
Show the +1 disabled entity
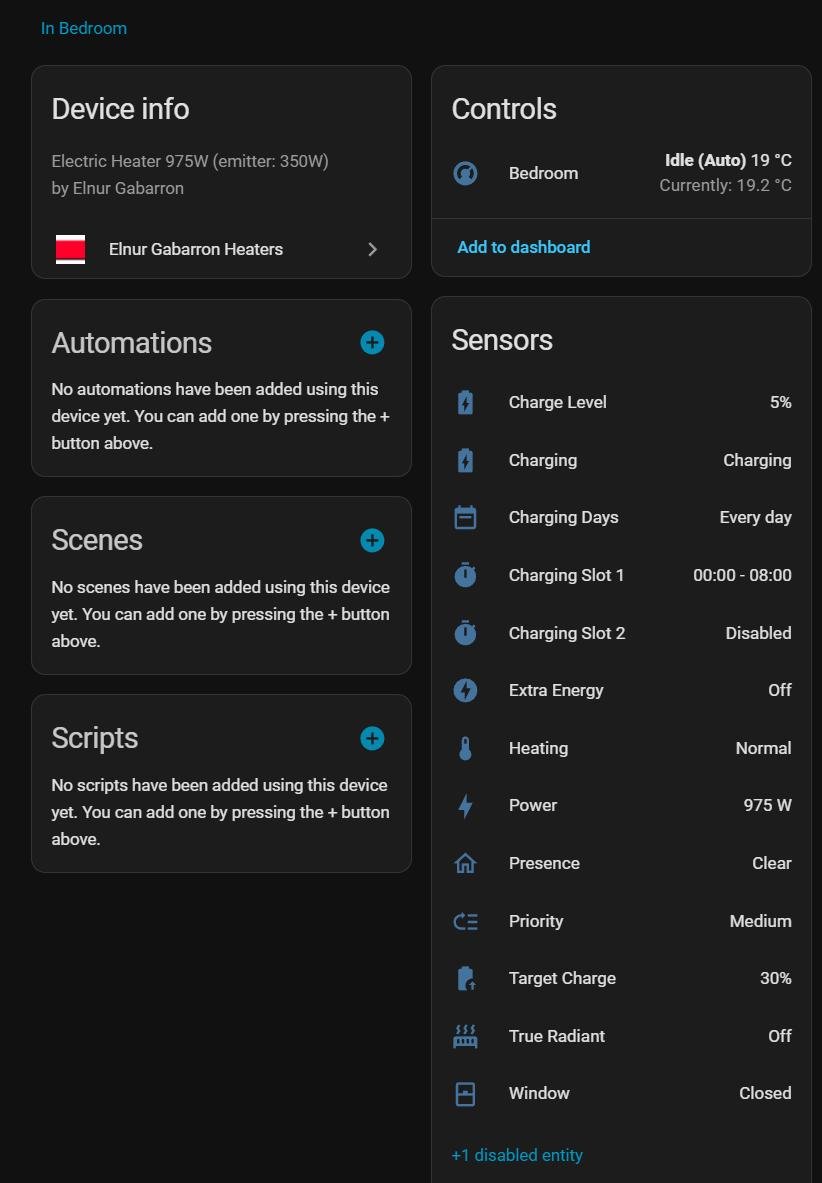tap(517, 1155)
